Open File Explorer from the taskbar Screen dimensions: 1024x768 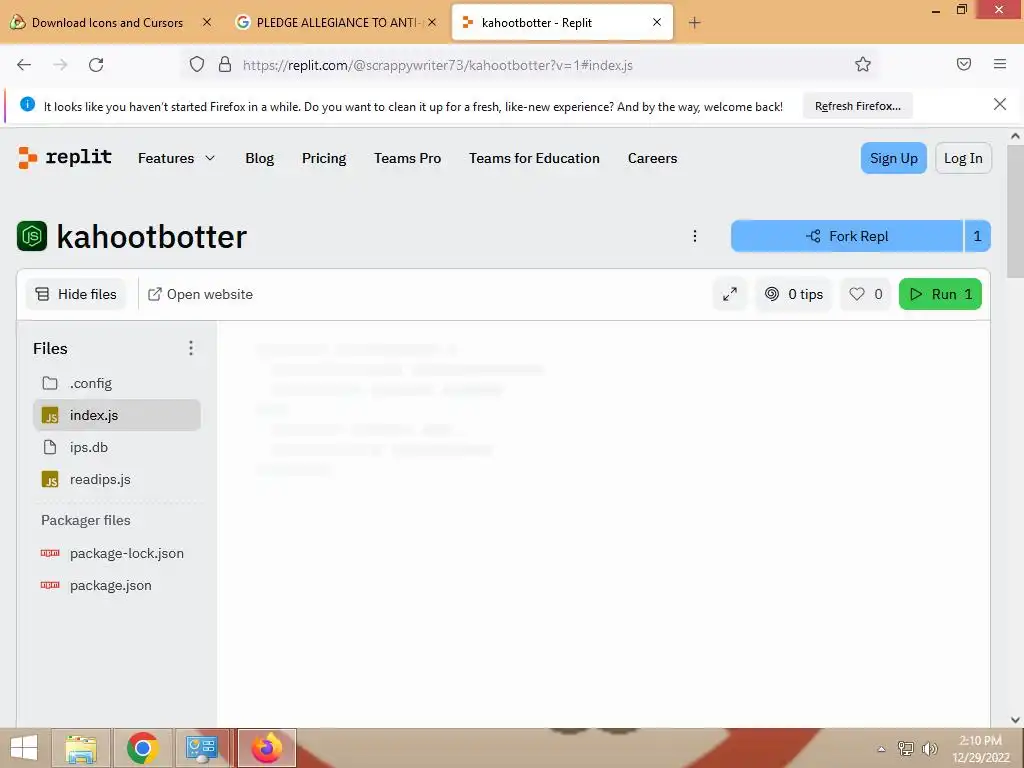(x=82, y=748)
